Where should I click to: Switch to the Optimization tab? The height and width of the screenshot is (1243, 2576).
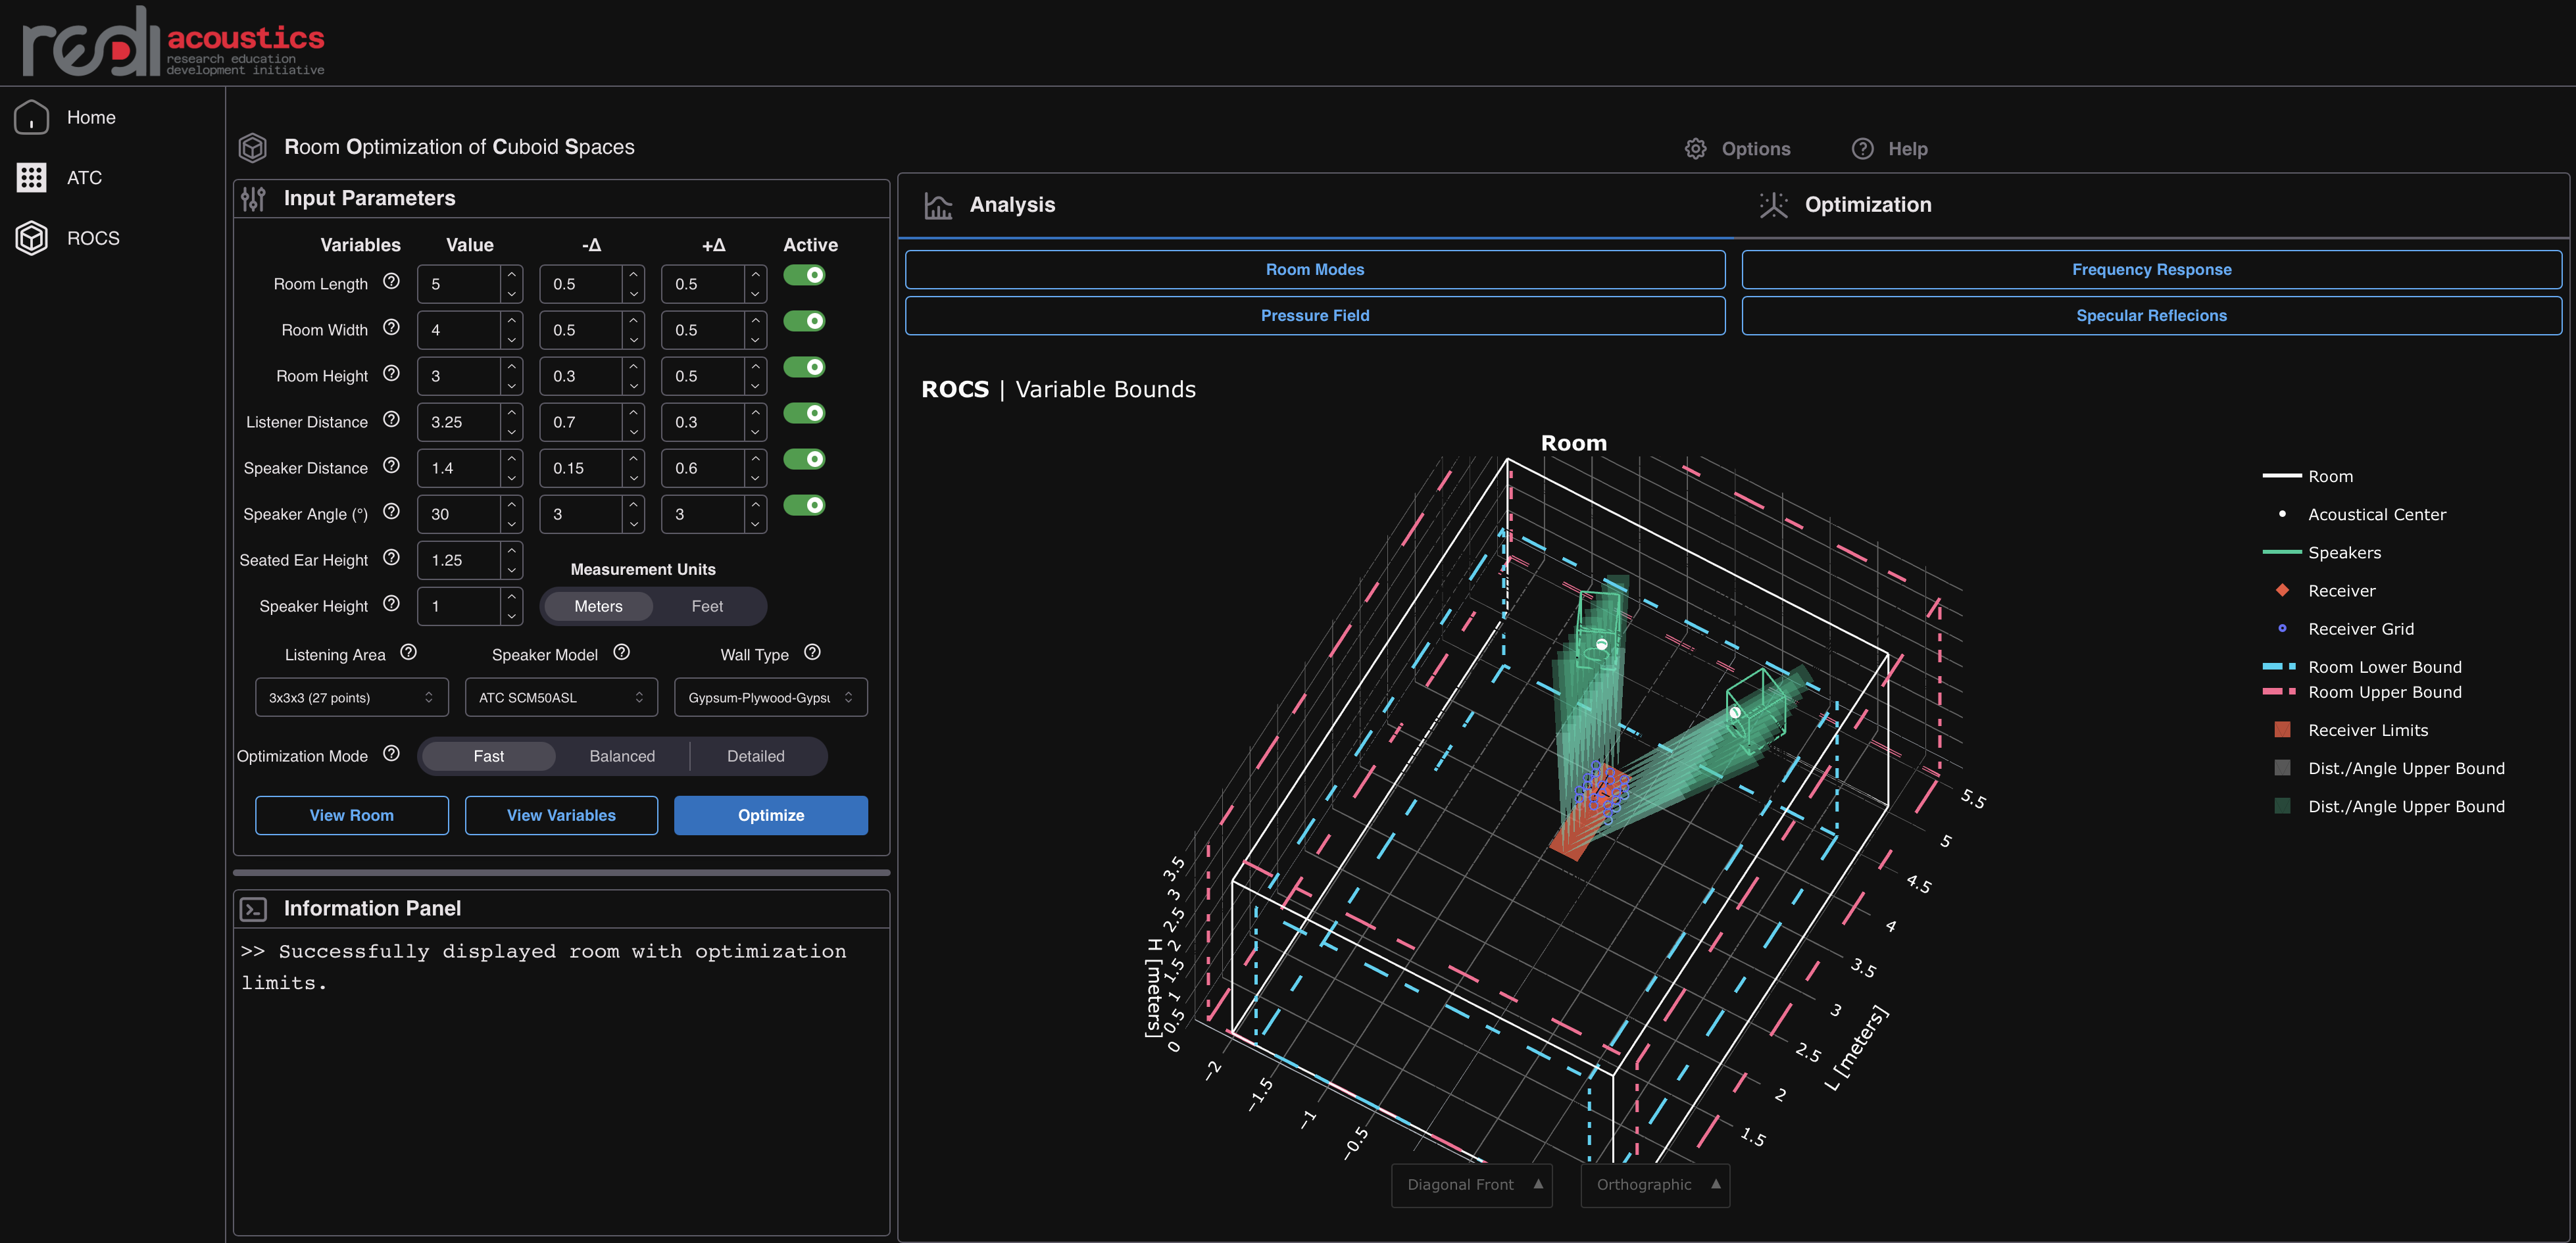[1867, 205]
